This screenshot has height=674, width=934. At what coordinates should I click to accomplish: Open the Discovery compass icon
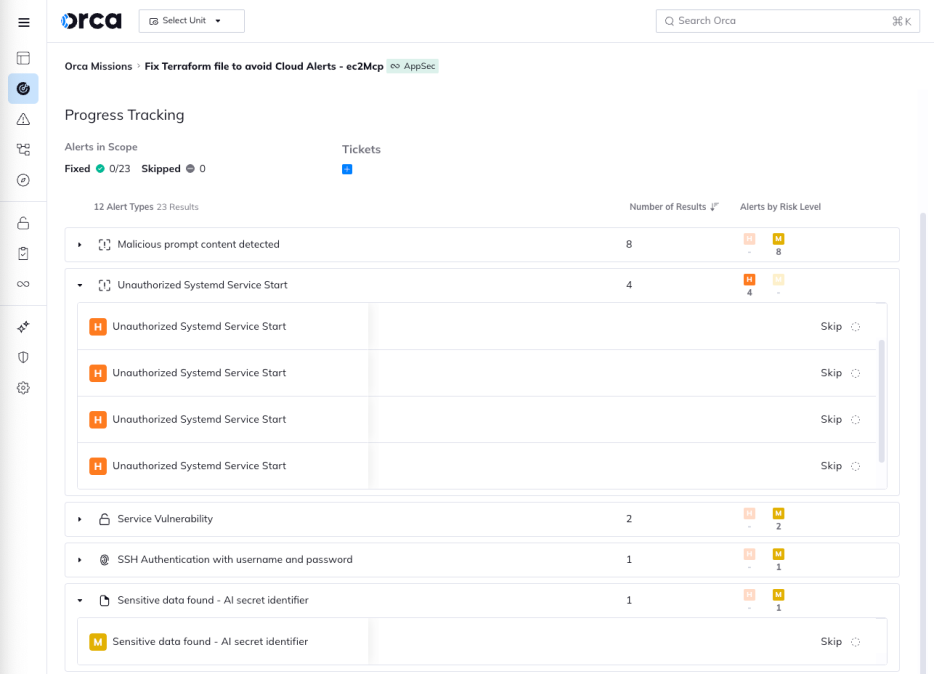tap(22, 180)
